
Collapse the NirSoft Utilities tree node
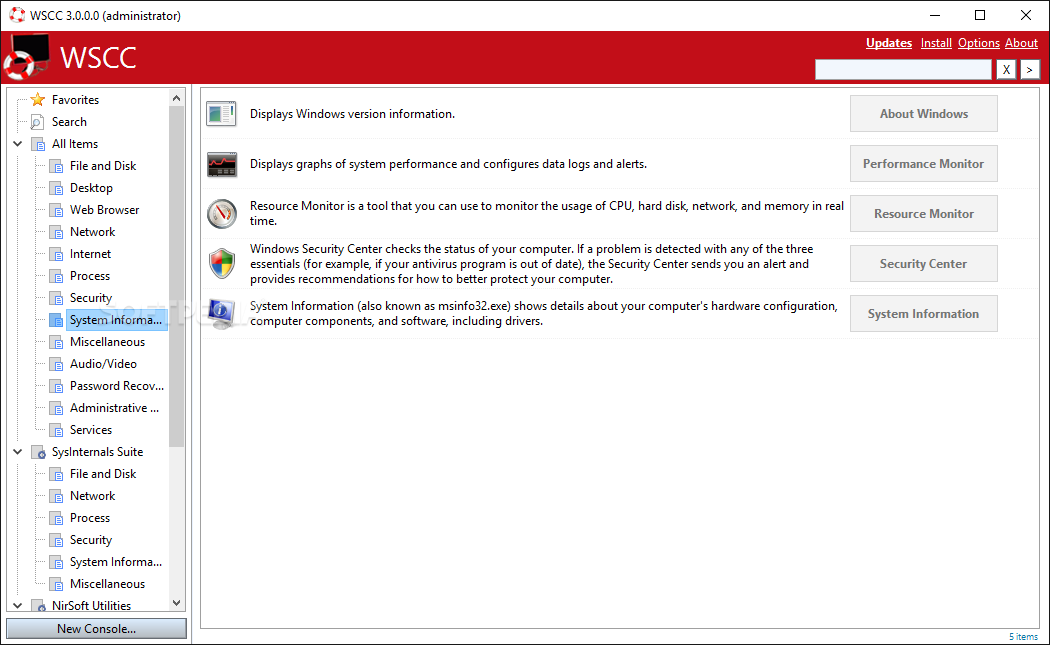[17, 605]
